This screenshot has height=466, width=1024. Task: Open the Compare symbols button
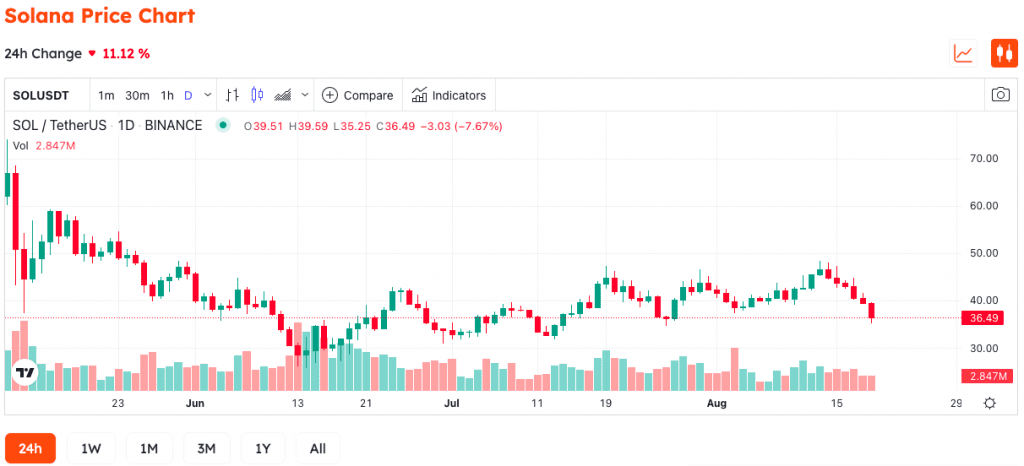358,95
